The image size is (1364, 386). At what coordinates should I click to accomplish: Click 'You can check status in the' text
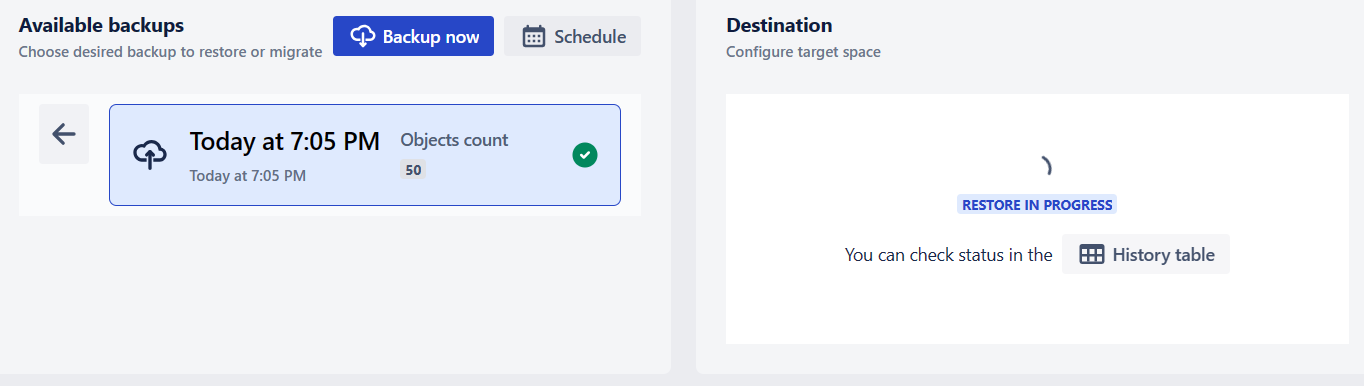click(949, 255)
